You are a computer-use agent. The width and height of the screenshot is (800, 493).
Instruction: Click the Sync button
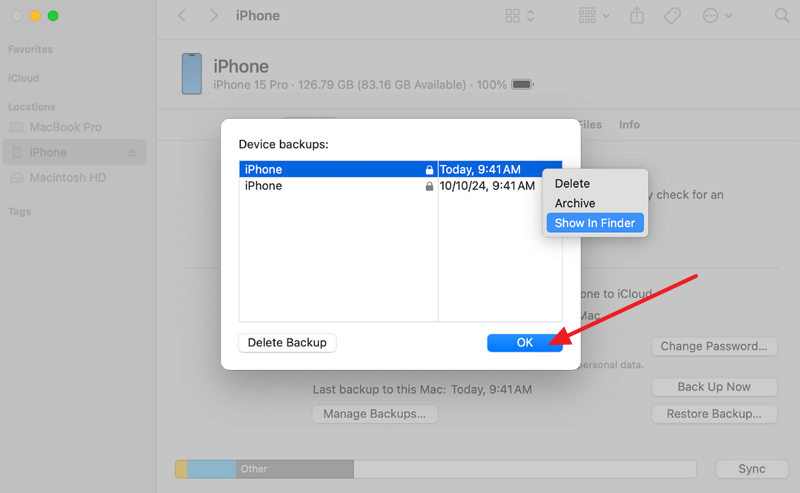tap(752, 469)
